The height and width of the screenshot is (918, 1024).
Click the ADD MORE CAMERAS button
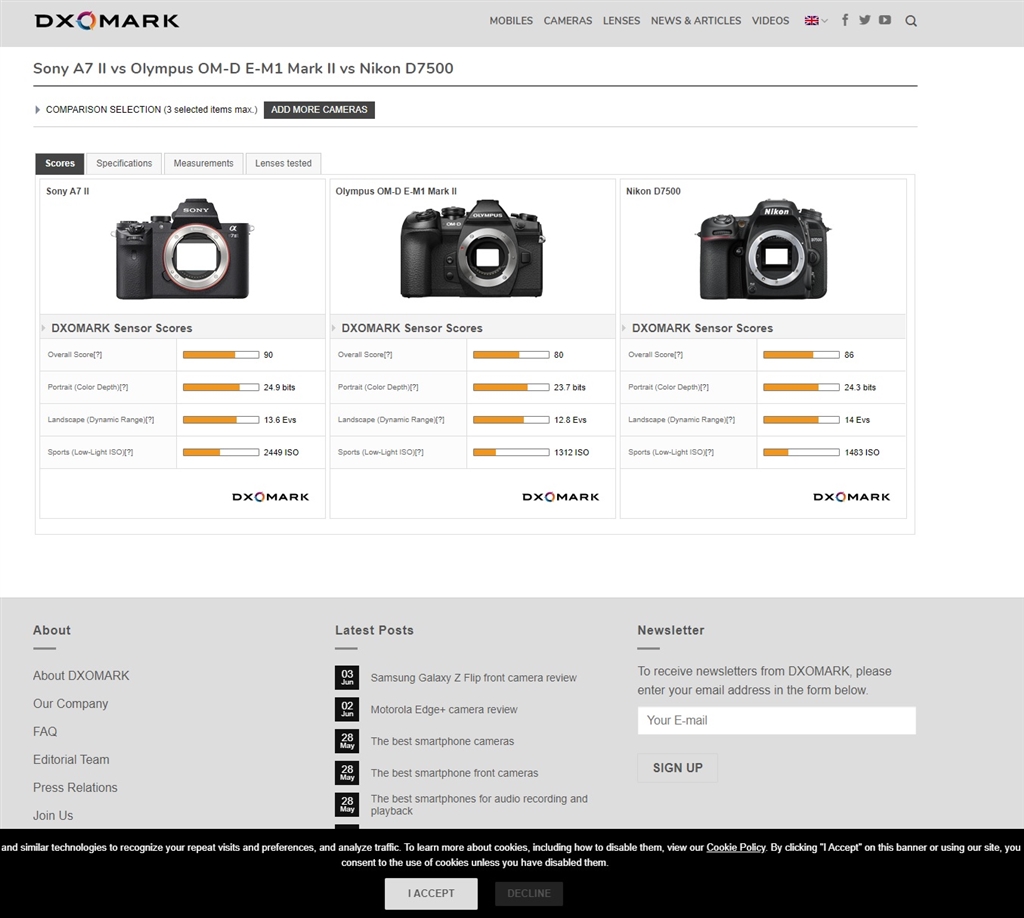[x=319, y=110]
